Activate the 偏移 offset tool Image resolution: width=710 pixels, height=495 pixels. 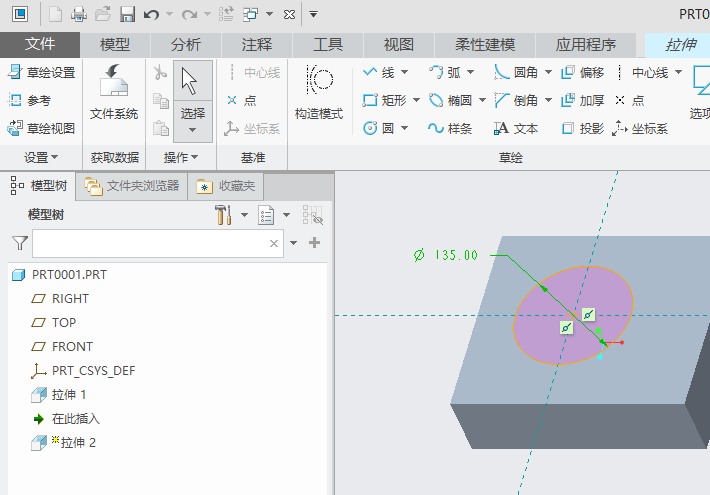(x=582, y=72)
